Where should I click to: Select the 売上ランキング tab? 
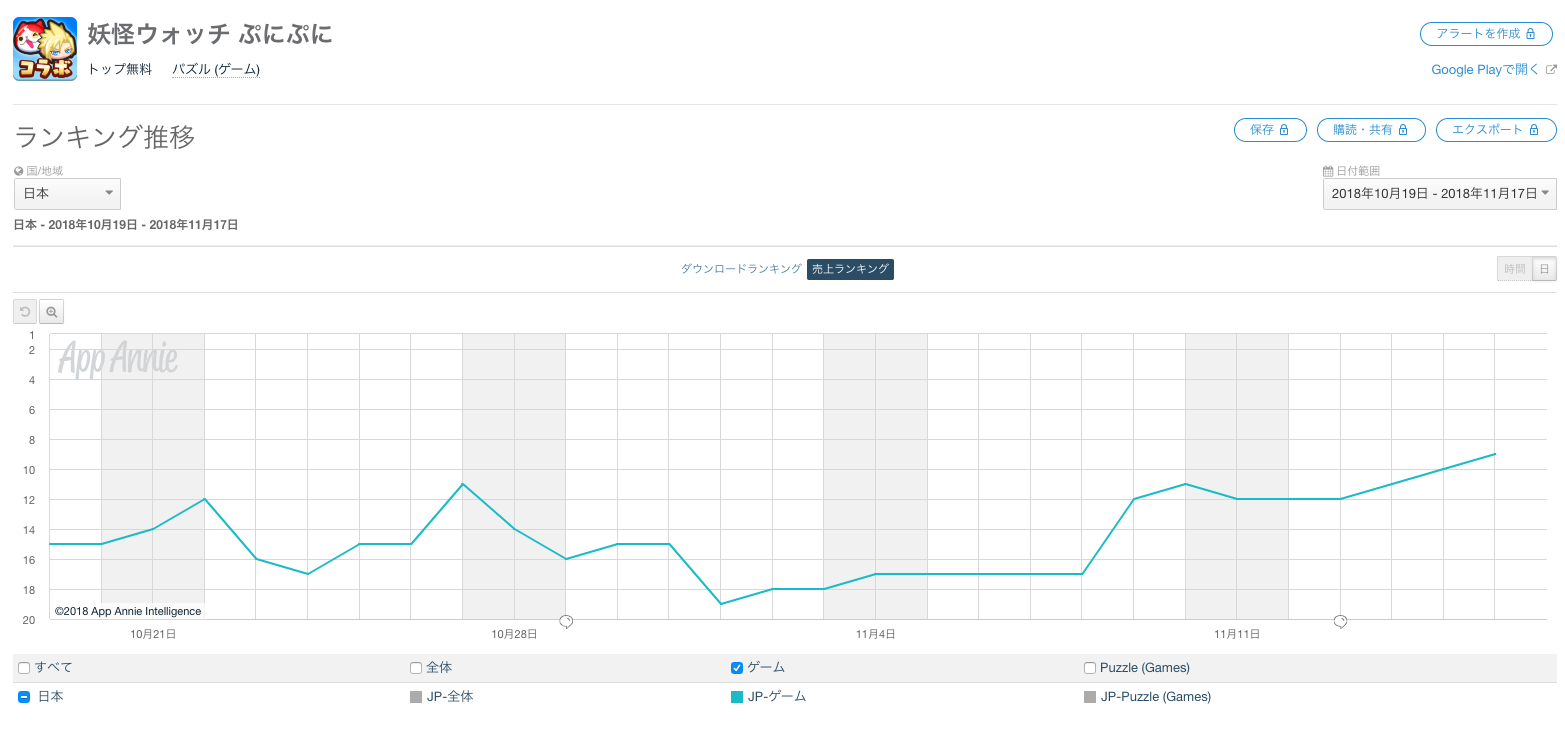[850, 269]
